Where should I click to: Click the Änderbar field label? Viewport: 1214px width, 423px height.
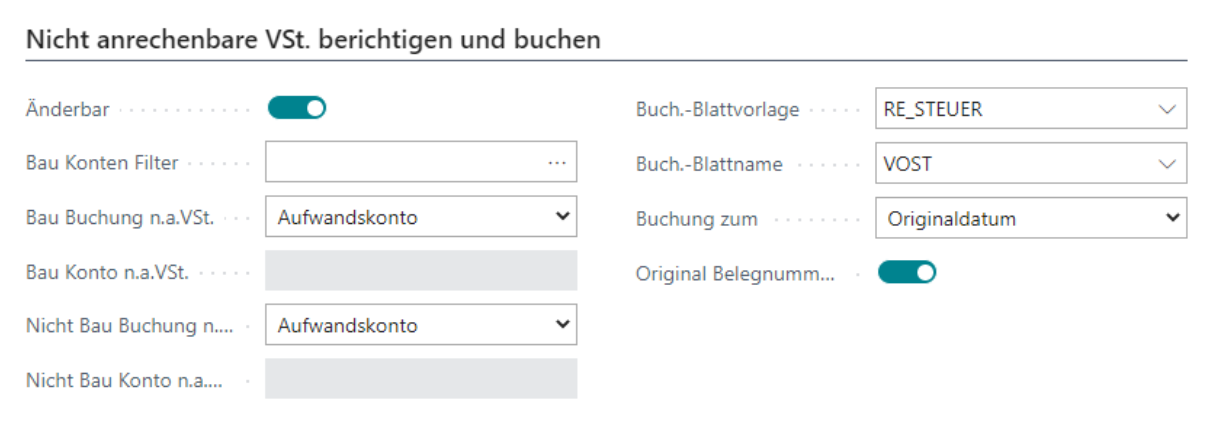click(67, 109)
